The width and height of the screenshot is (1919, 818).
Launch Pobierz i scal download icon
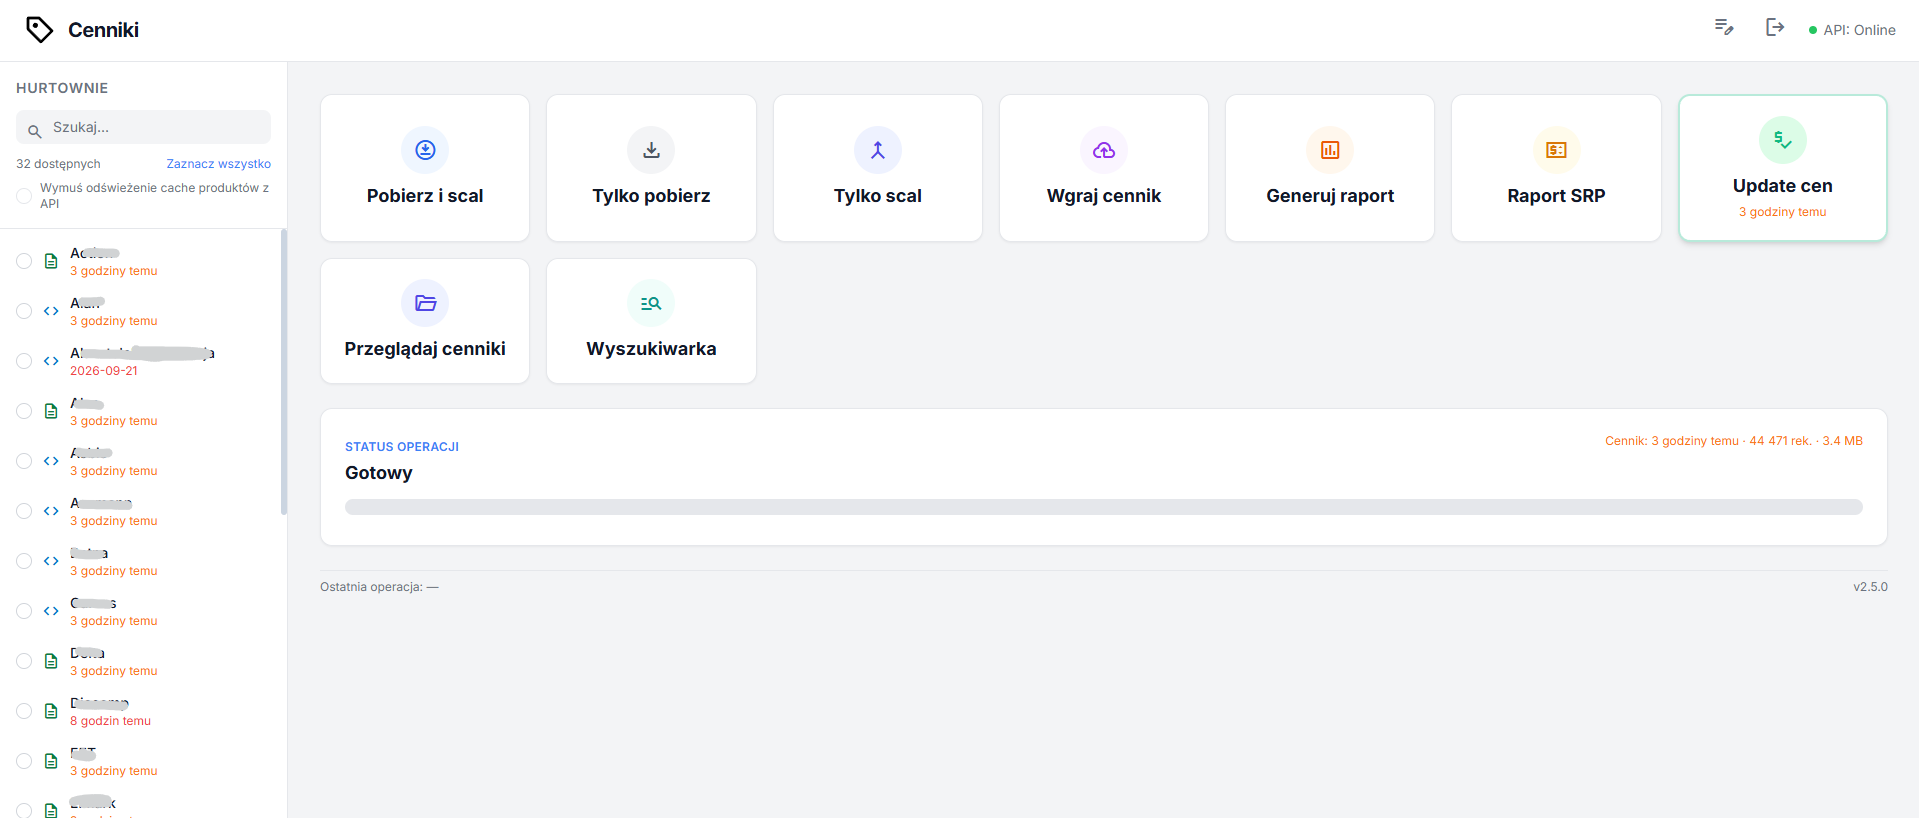coord(425,150)
